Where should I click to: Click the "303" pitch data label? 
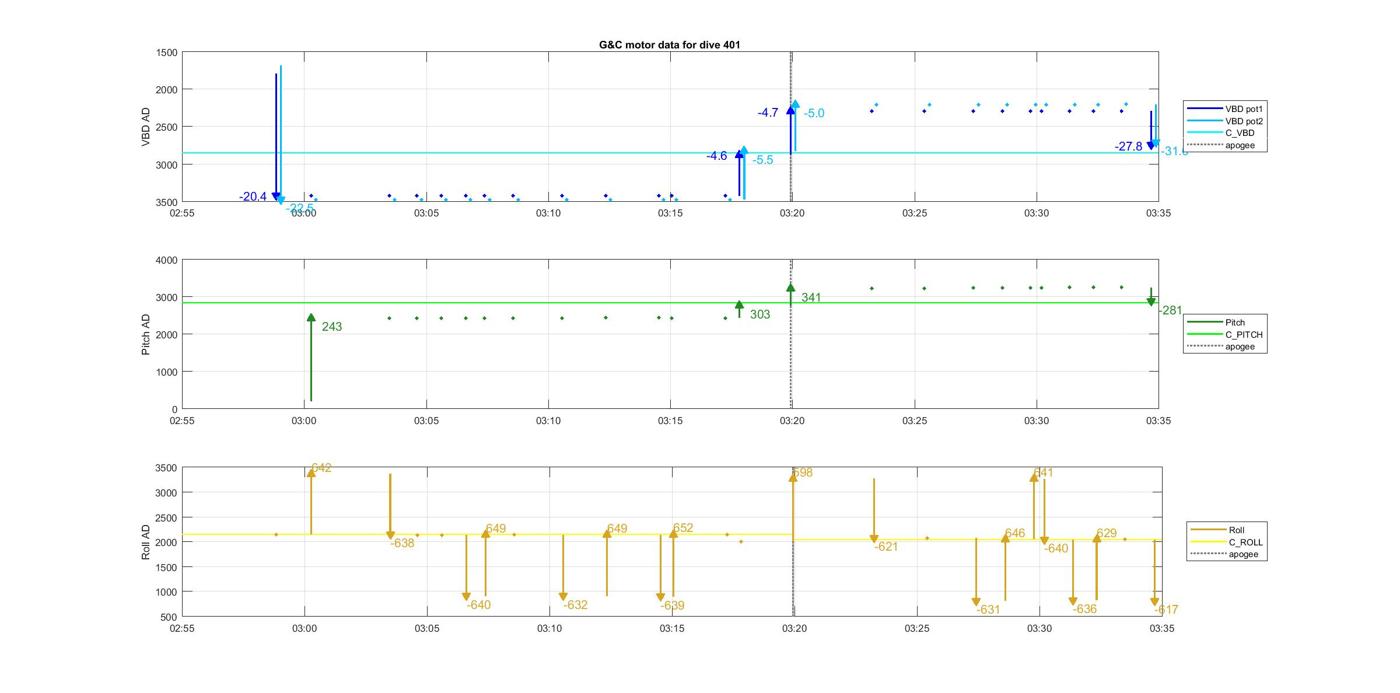pos(760,315)
